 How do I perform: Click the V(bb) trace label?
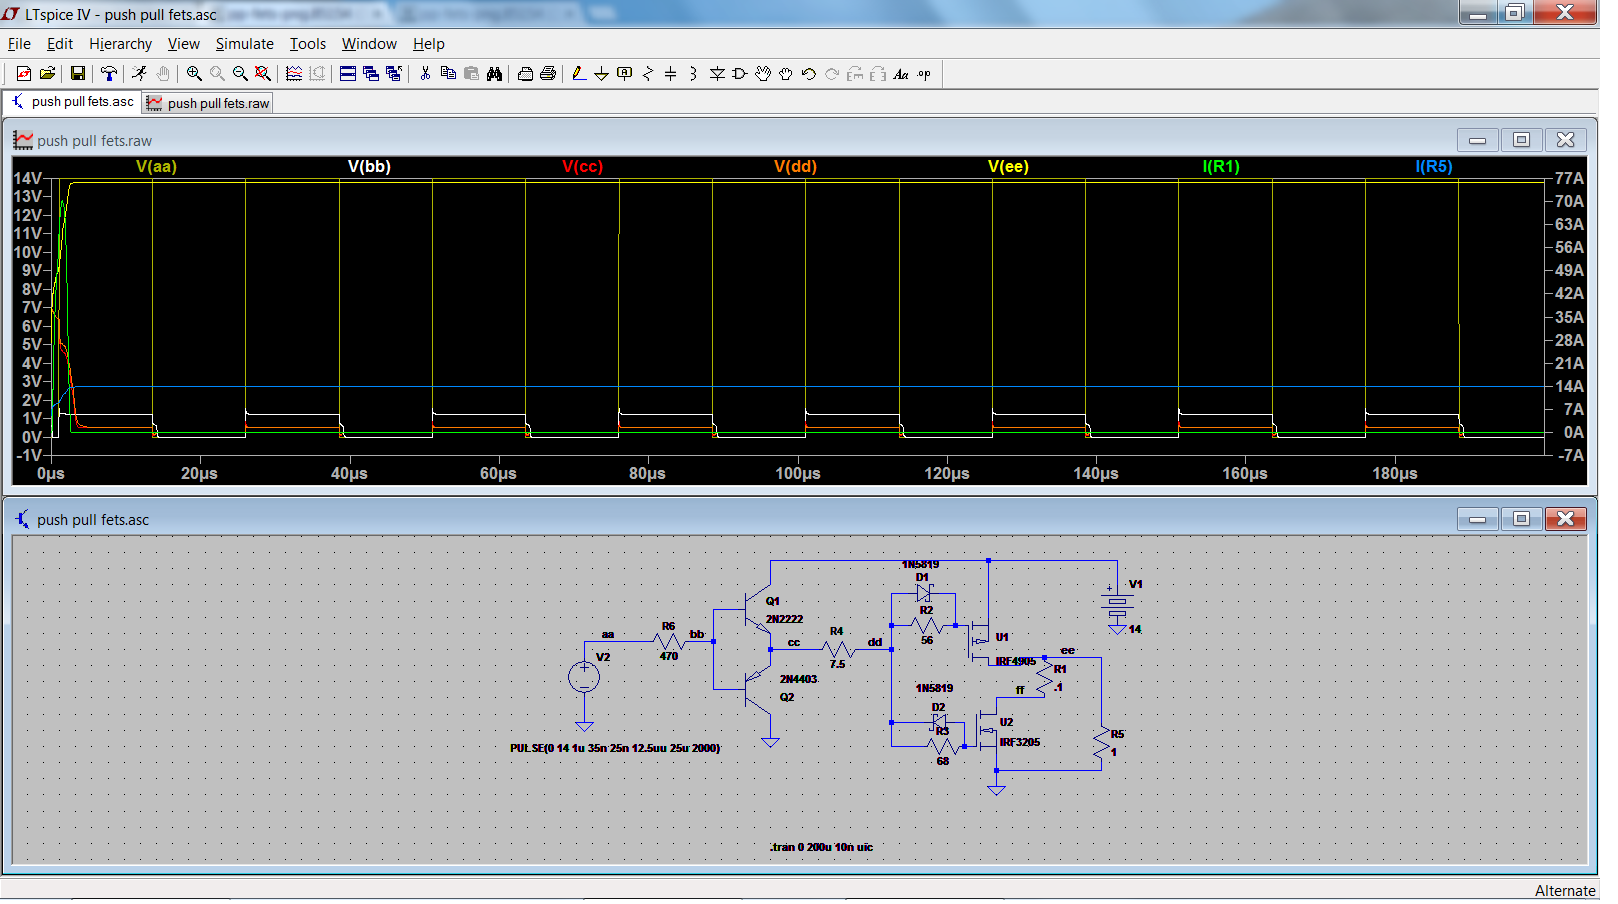(x=369, y=167)
